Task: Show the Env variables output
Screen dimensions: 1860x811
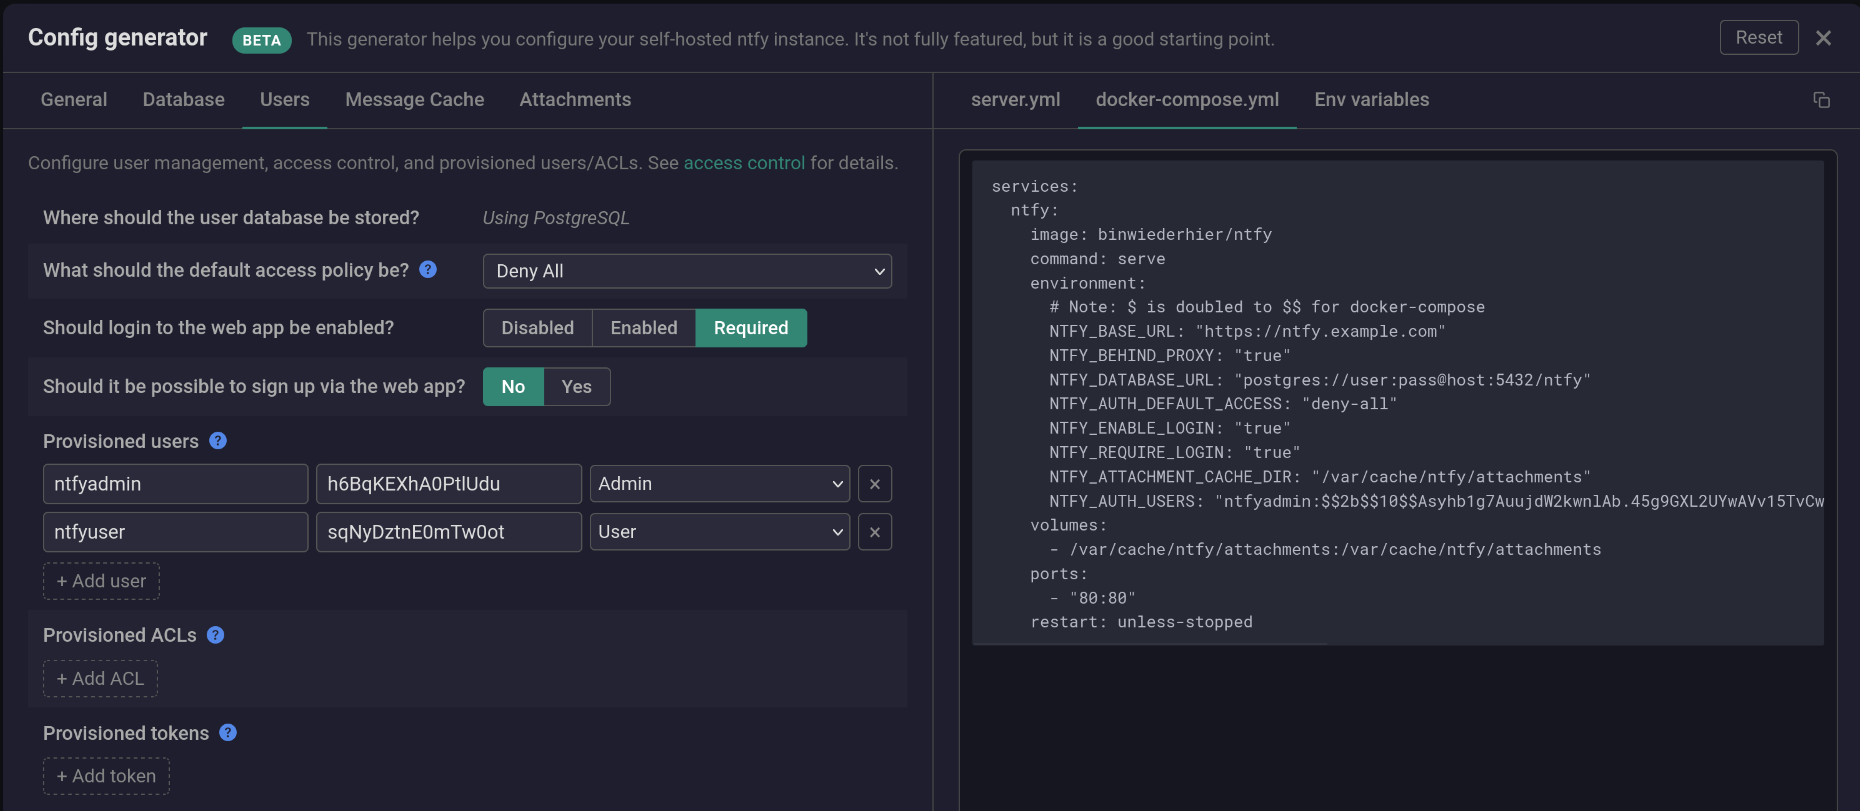Action: pos(1372,100)
